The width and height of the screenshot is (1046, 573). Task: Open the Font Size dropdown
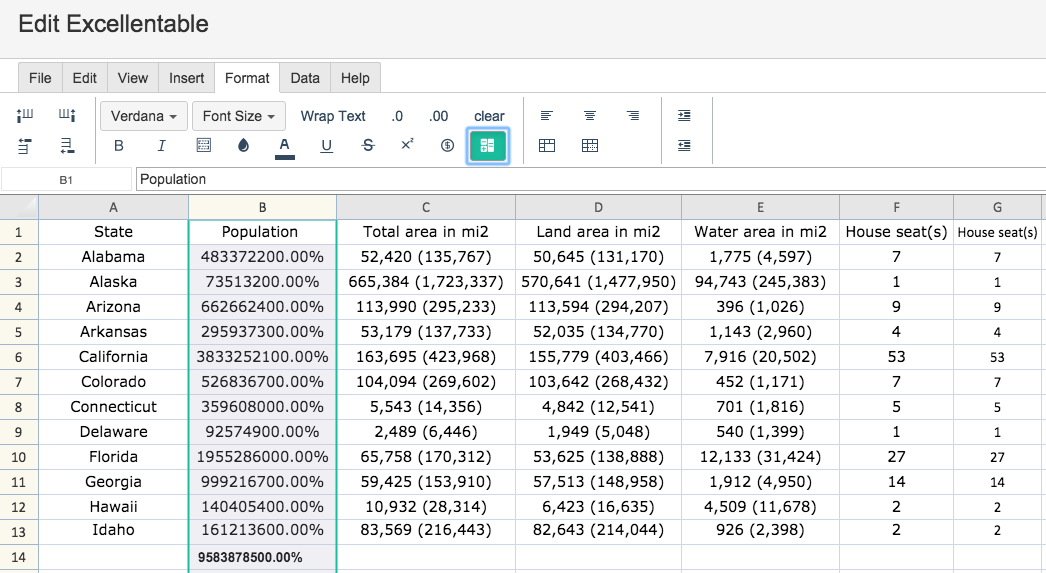(x=239, y=116)
